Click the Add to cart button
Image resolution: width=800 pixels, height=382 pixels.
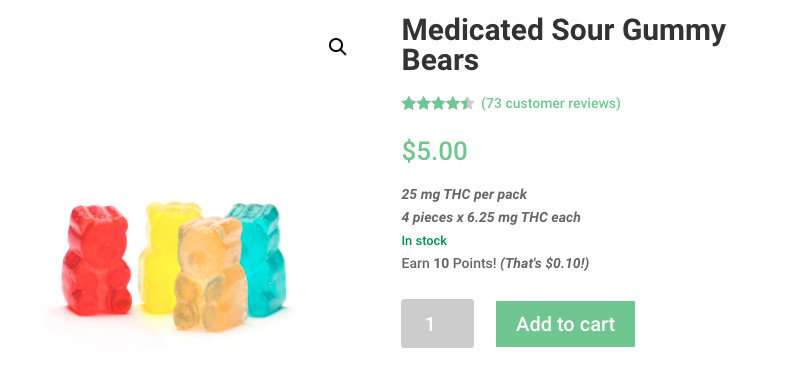pyautogui.click(x=565, y=324)
